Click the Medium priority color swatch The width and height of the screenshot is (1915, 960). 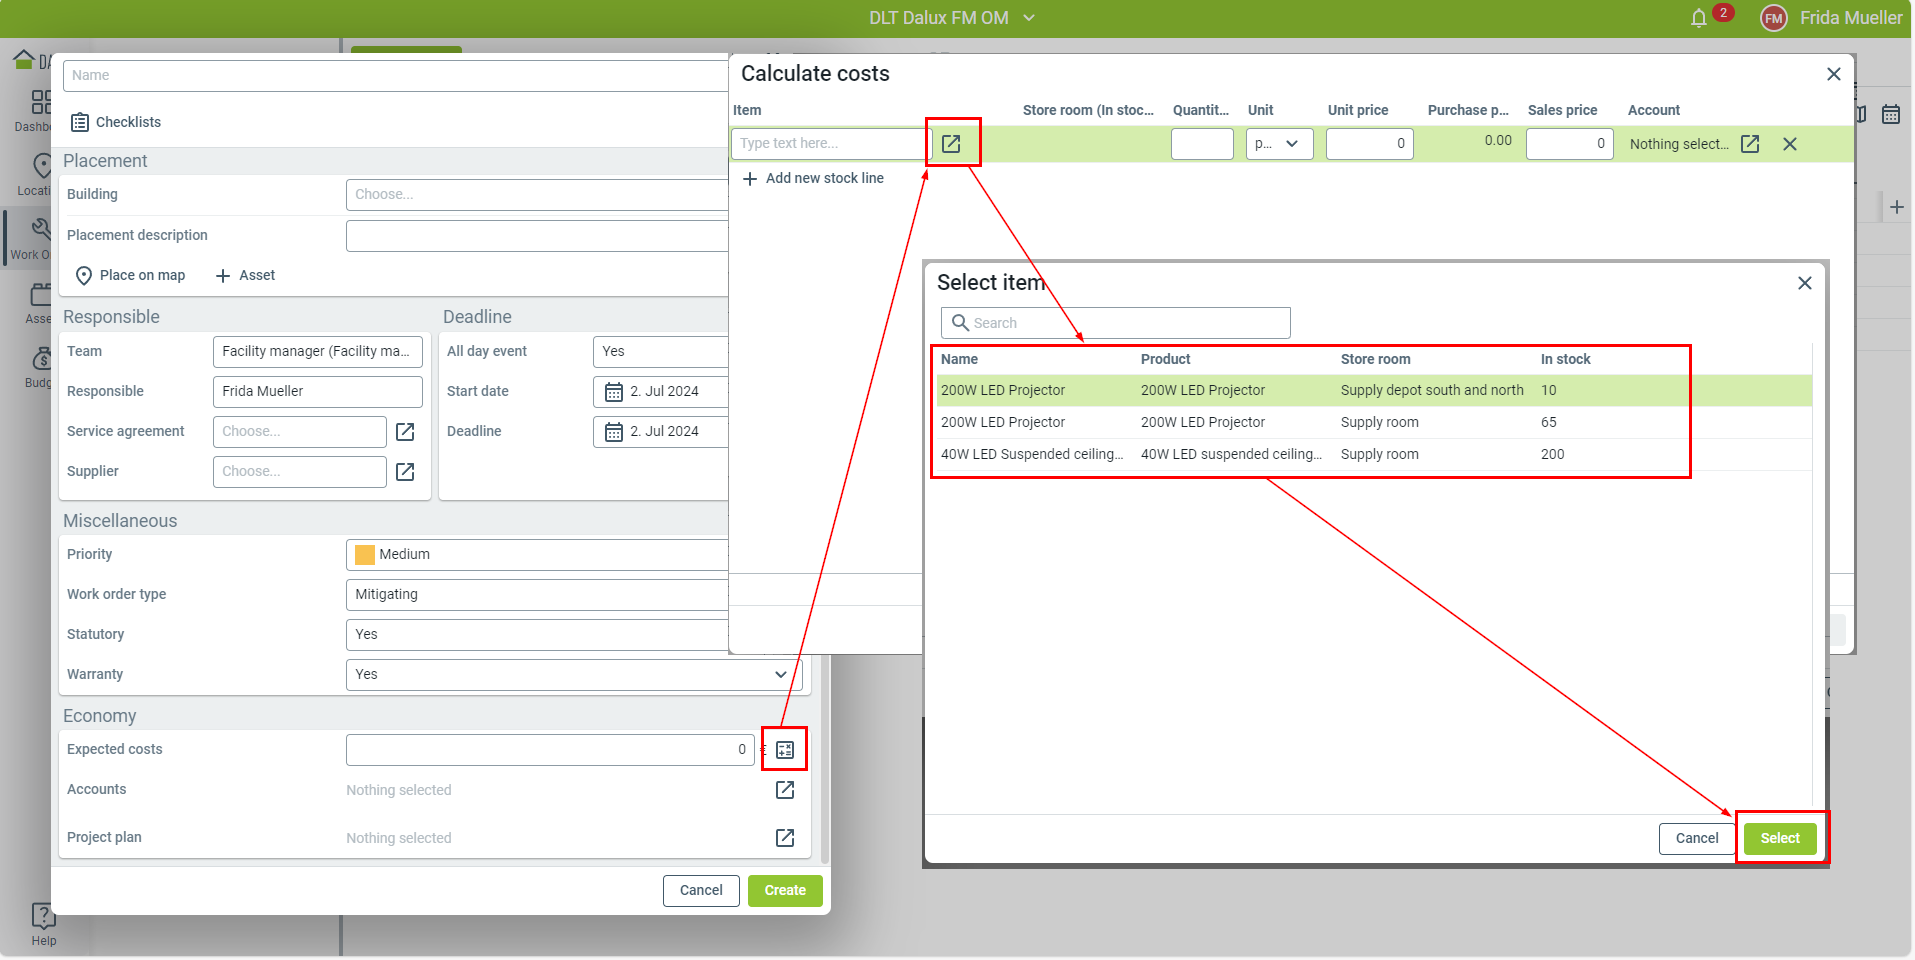pyautogui.click(x=365, y=555)
